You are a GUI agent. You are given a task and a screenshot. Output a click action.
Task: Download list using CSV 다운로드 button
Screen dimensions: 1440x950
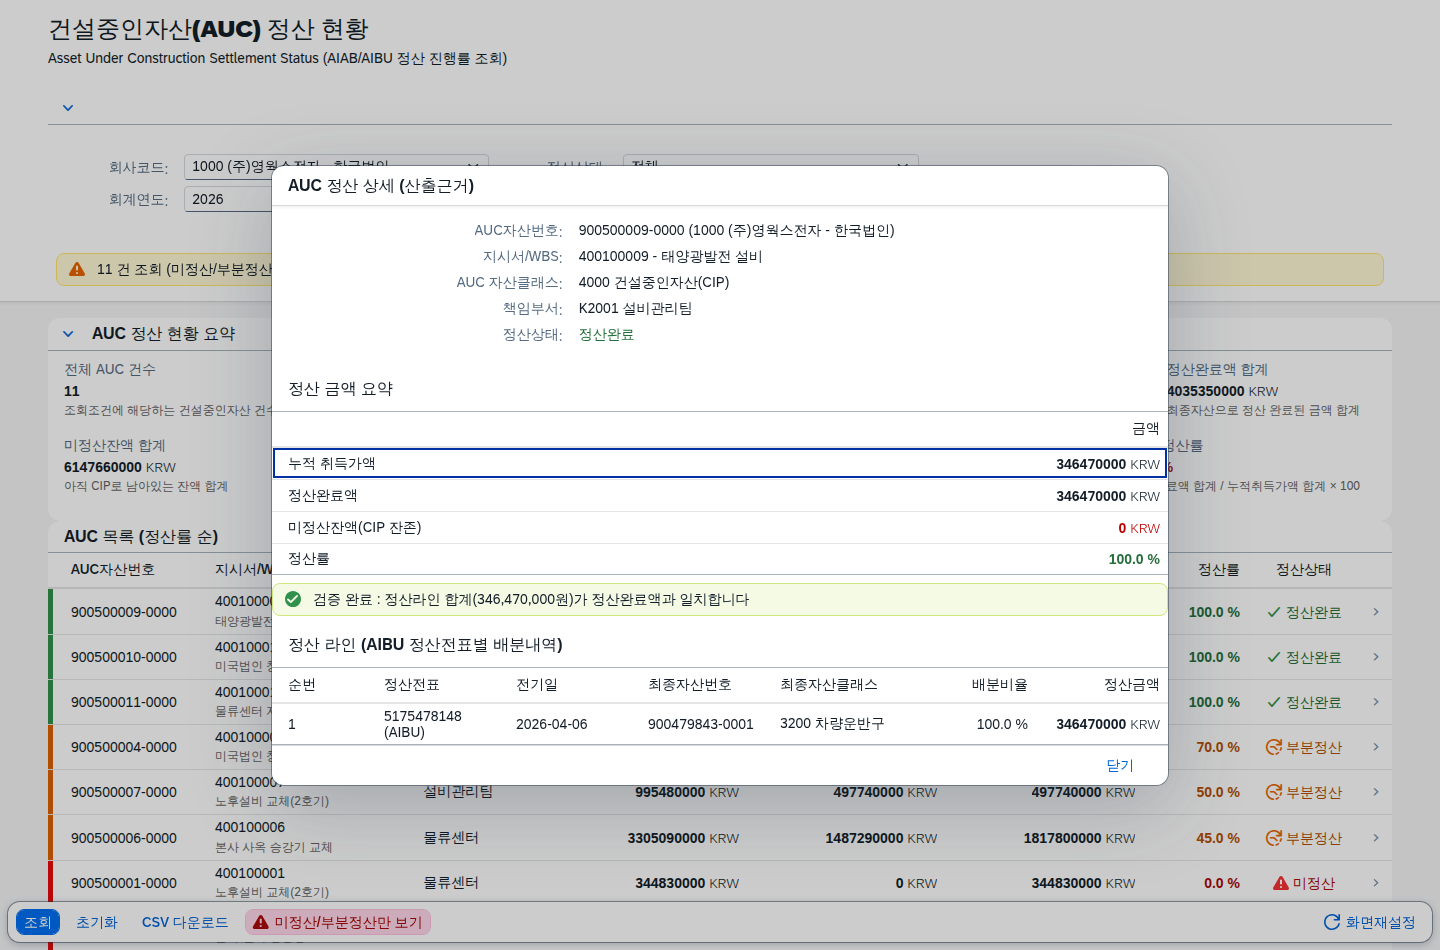185,922
